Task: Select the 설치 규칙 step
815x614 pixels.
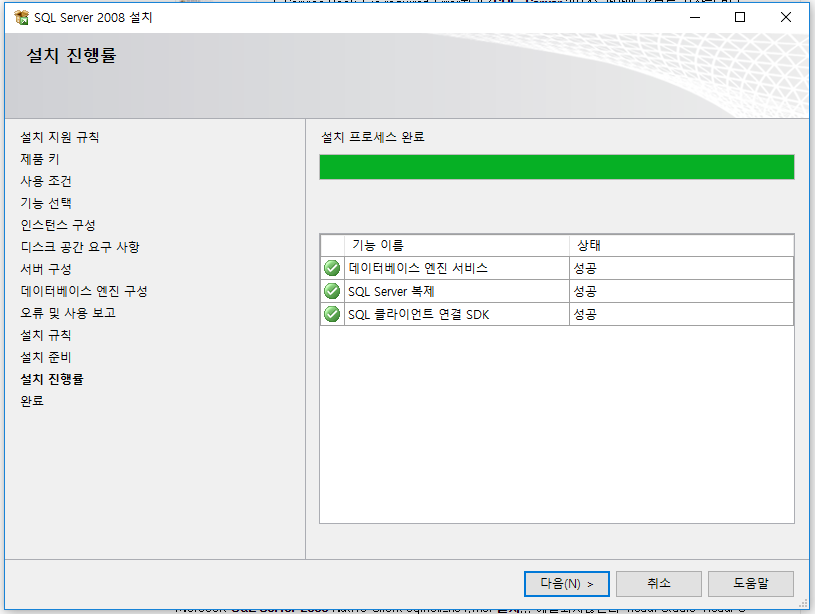Action: [46, 335]
